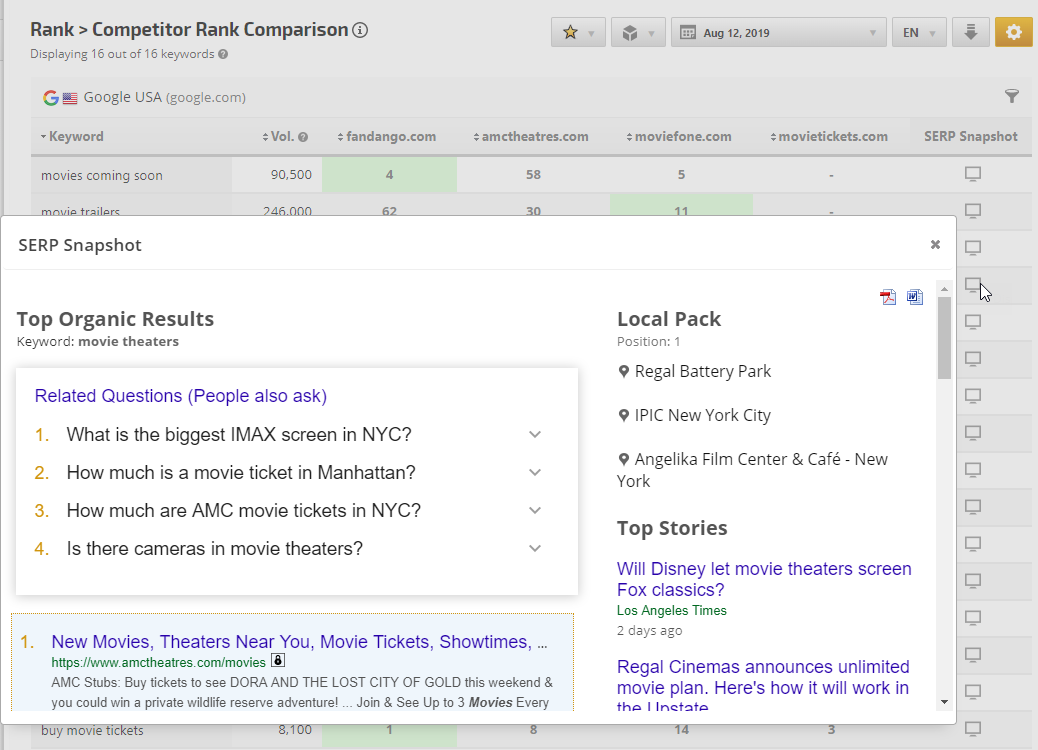Expand 'What is the biggest IMAX screen' question
The width and height of the screenshot is (1038, 750).
click(x=535, y=435)
